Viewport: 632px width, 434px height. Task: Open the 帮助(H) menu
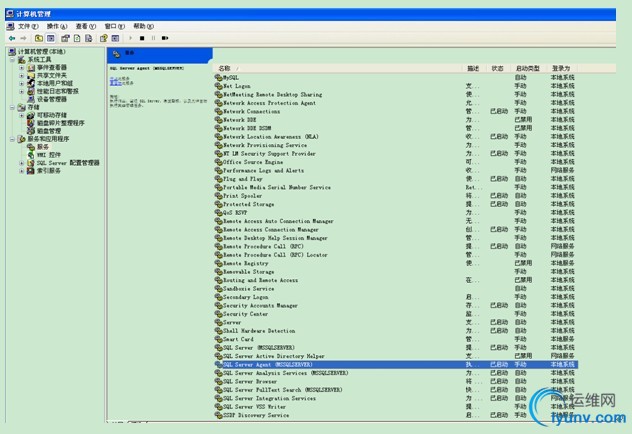[x=143, y=27]
